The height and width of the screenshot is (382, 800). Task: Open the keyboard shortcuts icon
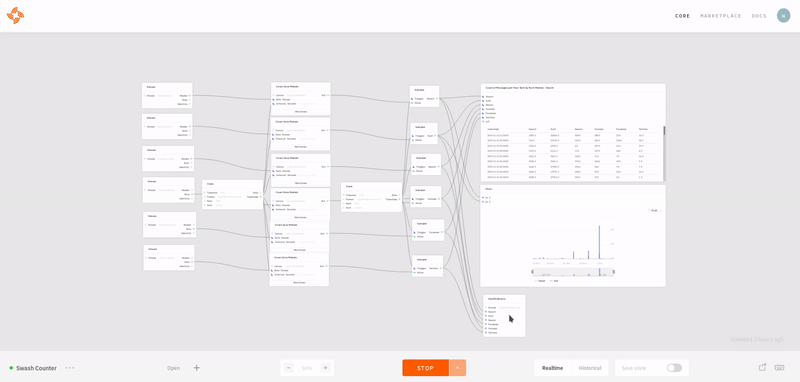click(779, 367)
